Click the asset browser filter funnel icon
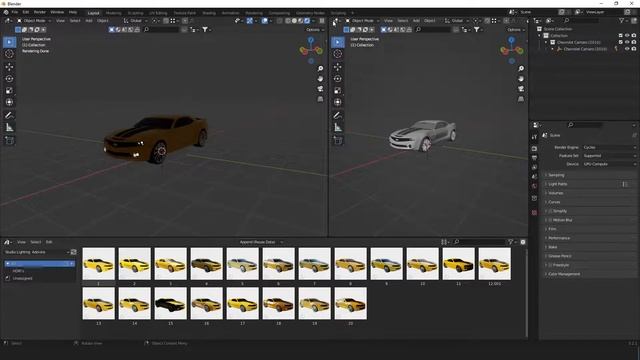The width and height of the screenshot is (640, 360). (510, 242)
